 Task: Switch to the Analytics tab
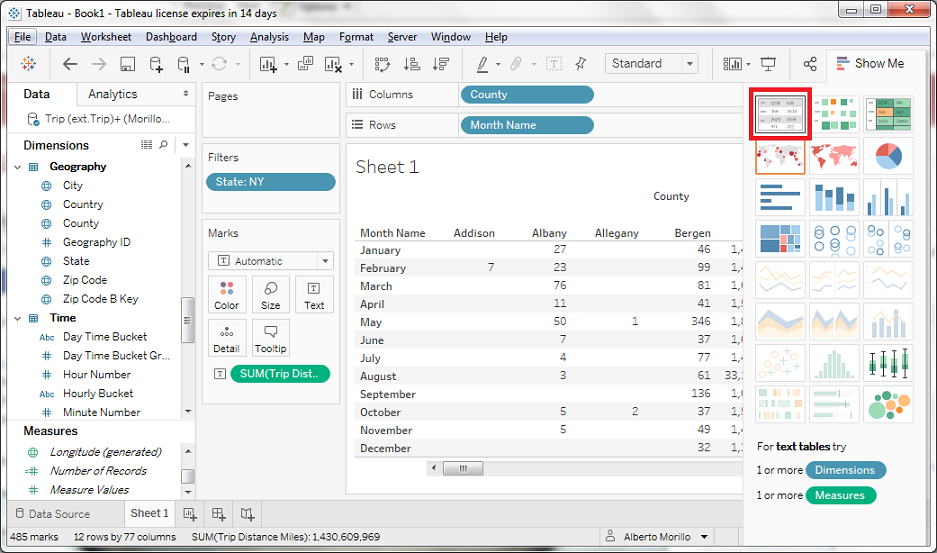112,94
